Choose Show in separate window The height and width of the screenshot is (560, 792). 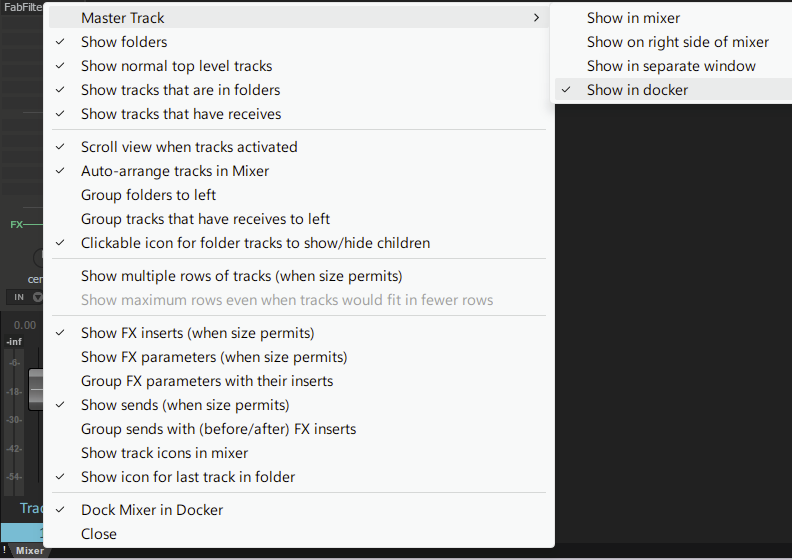[671, 66]
